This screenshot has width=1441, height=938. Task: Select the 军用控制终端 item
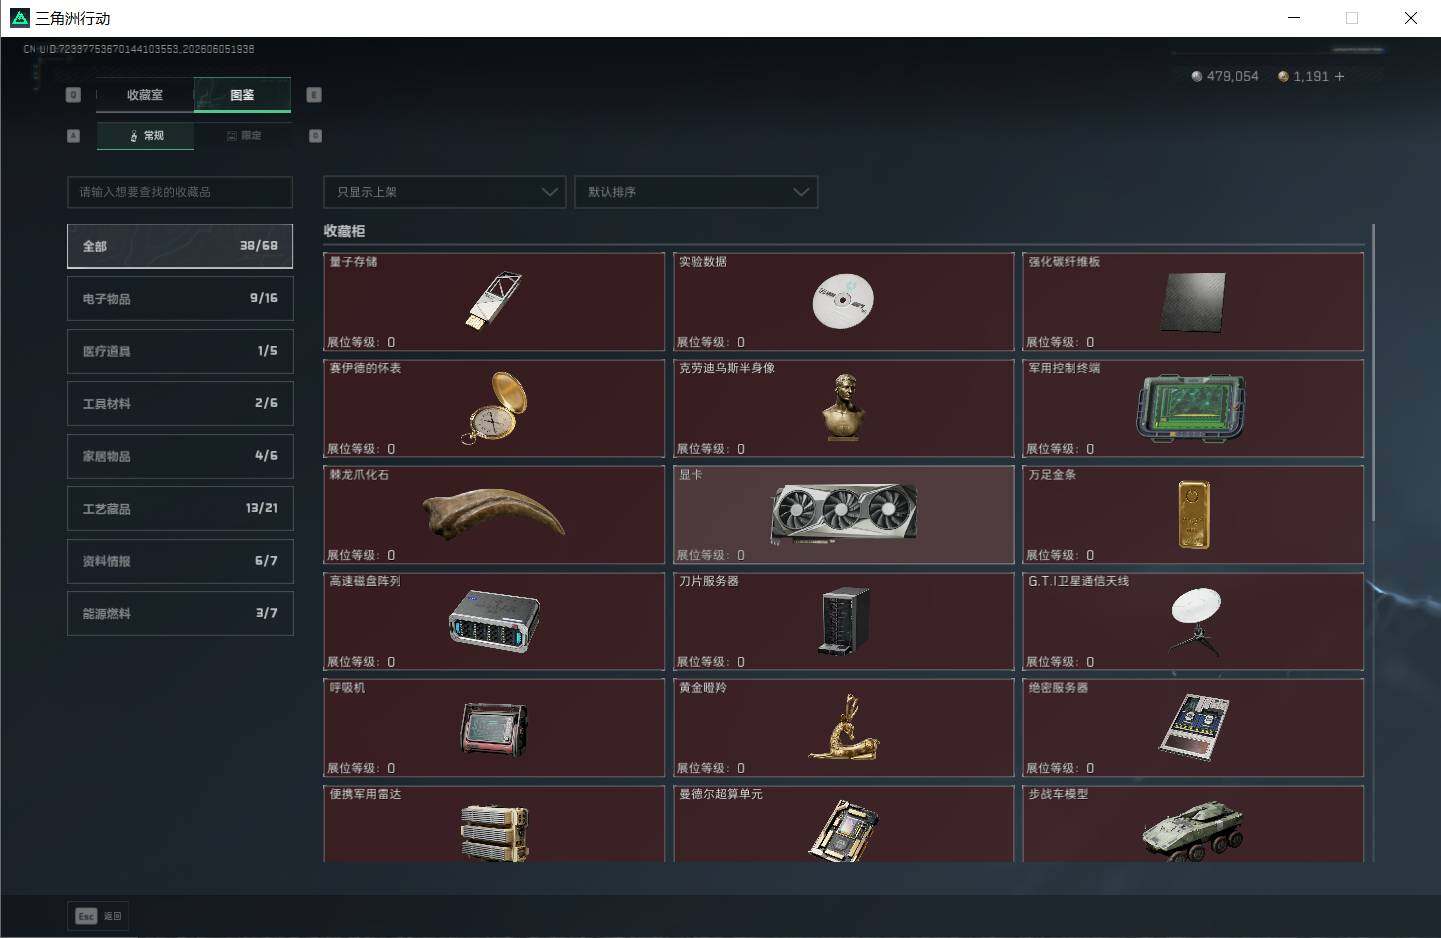click(x=1193, y=408)
